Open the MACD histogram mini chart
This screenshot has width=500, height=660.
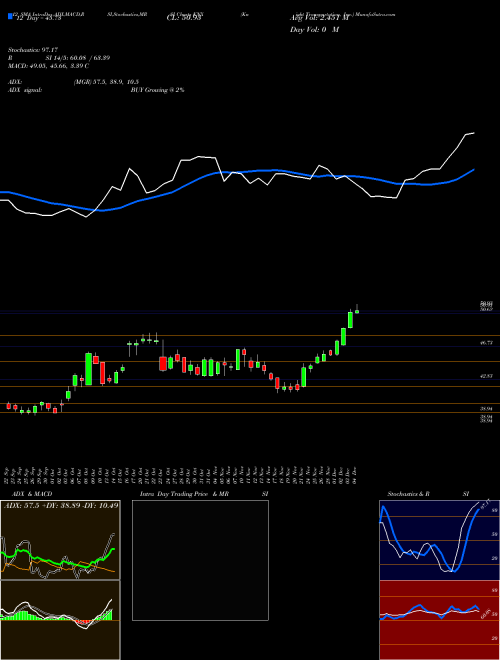pos(60,620)
